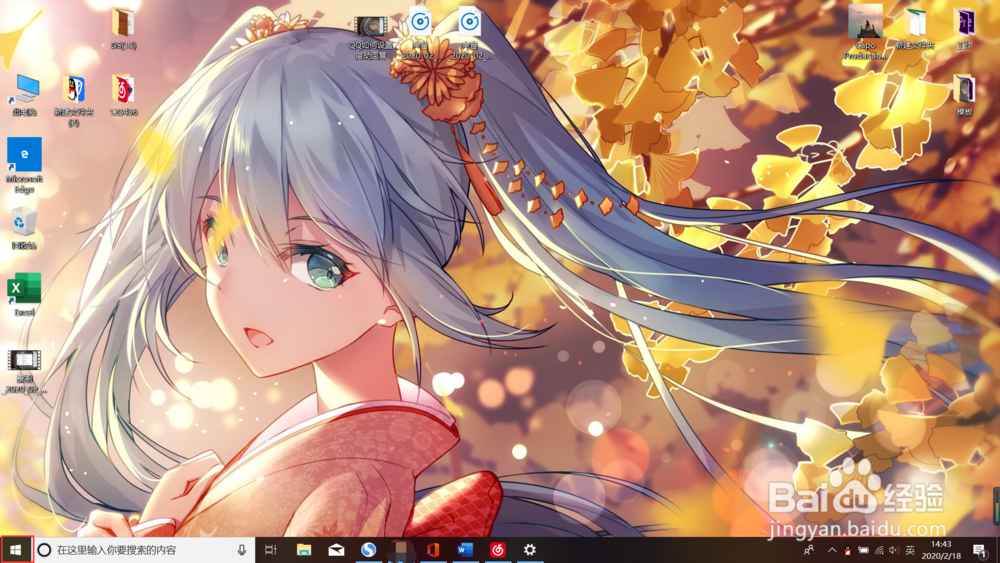Open the Windows Start menu
1000x563 pixels.
coord(16,550)
